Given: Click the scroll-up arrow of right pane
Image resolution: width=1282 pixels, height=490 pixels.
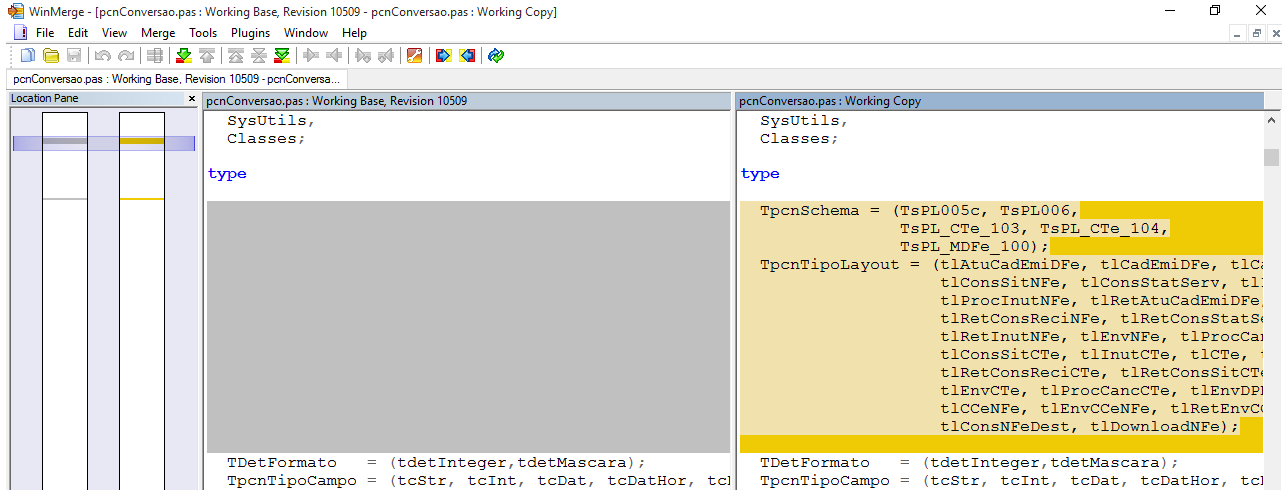Looking at the screenshot, I should pyautogui.click(x=1272, y=118).
